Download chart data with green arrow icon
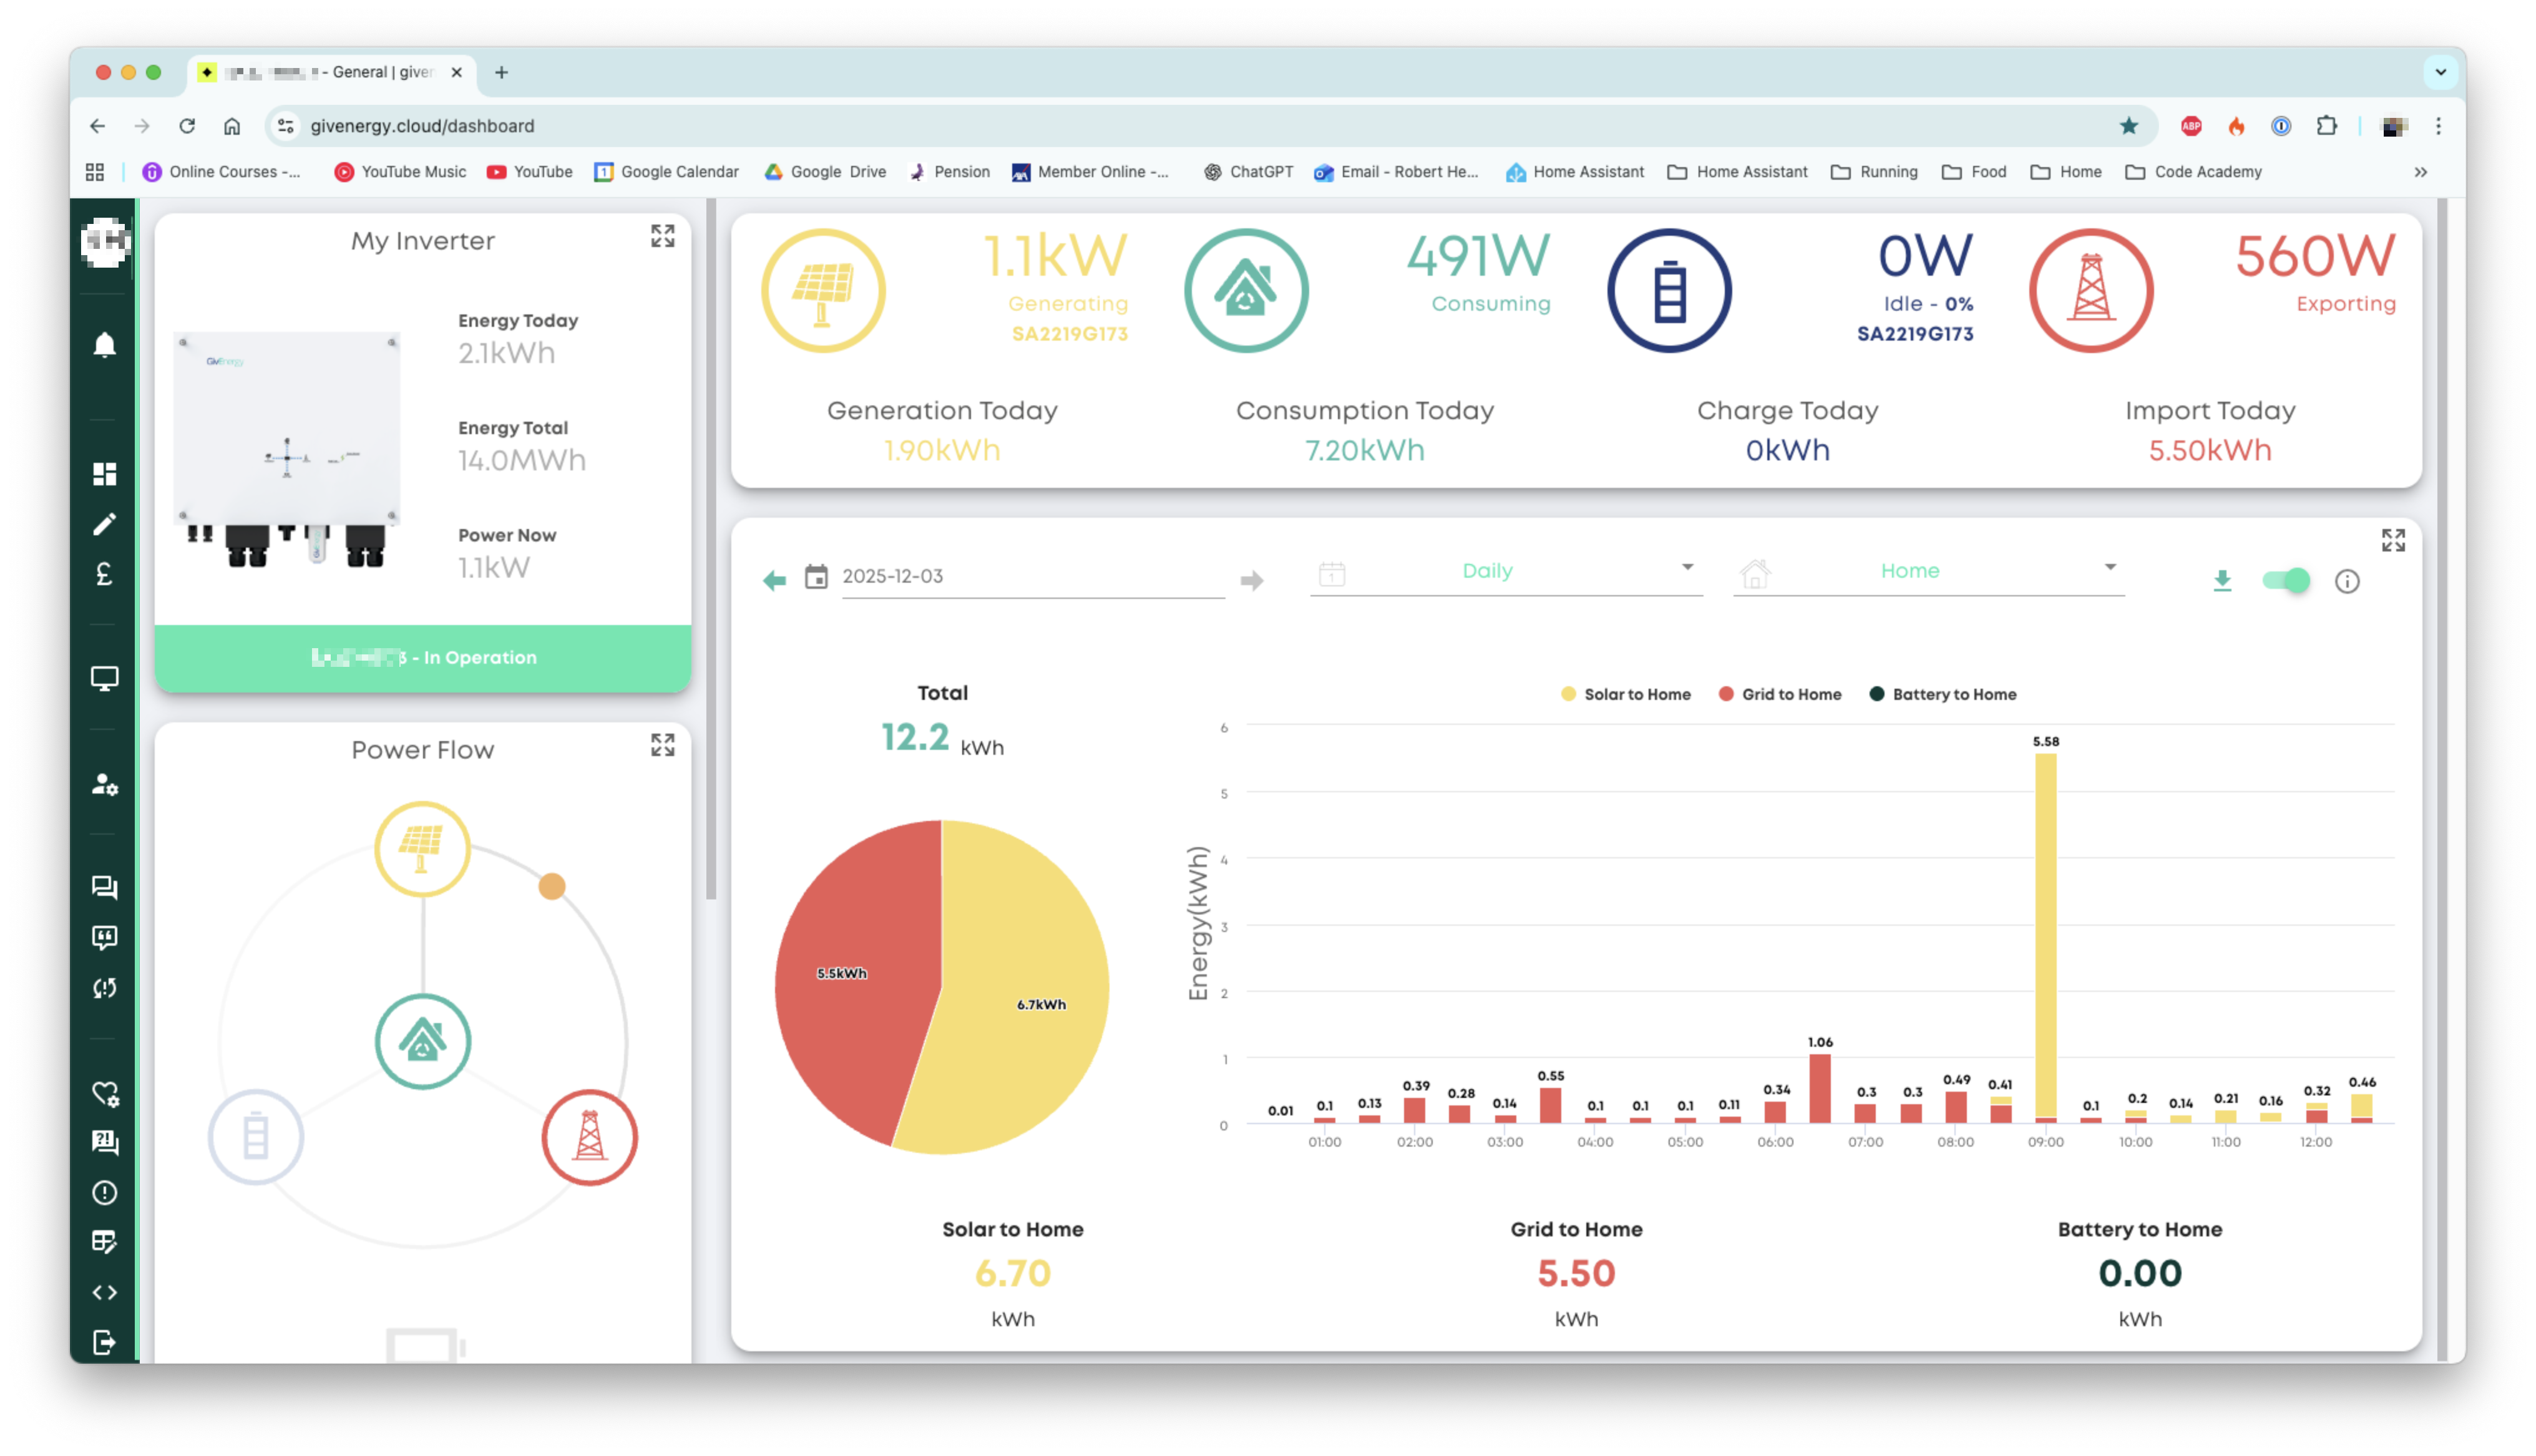This screenshot has height=1456, width=2536. pos(2222,580)
